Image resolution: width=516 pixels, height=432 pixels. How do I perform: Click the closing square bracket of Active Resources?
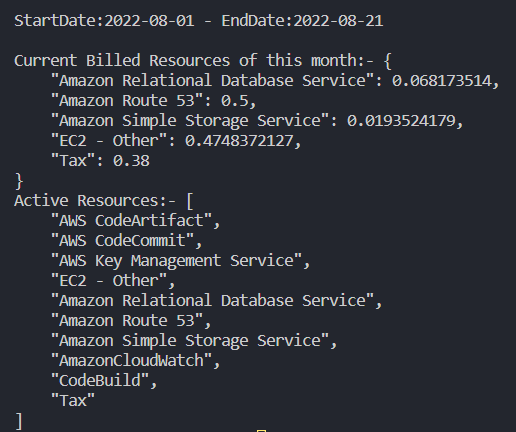click(x=19, y=421)
